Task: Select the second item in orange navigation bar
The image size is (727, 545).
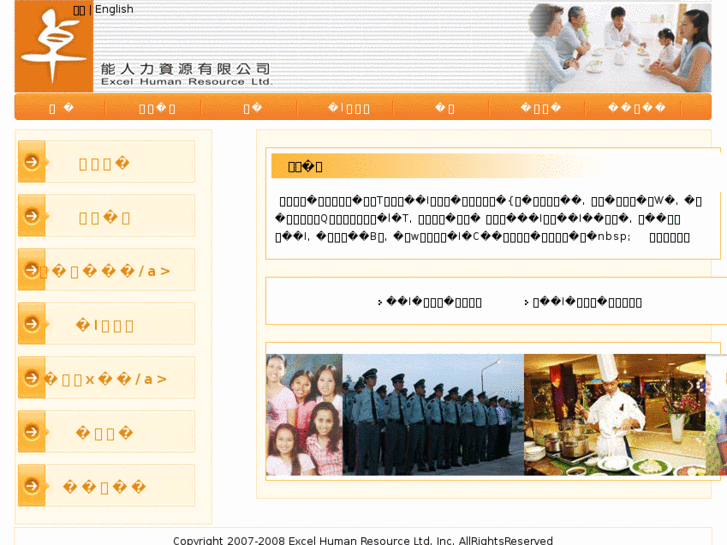Action: coord(157,109)
